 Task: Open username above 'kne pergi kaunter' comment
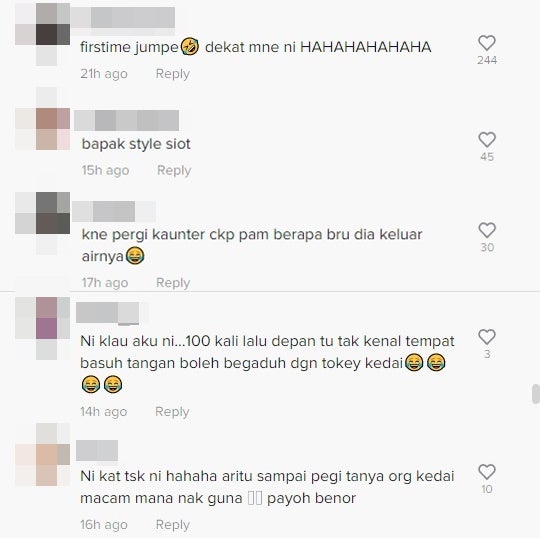(x=114, y=211)
